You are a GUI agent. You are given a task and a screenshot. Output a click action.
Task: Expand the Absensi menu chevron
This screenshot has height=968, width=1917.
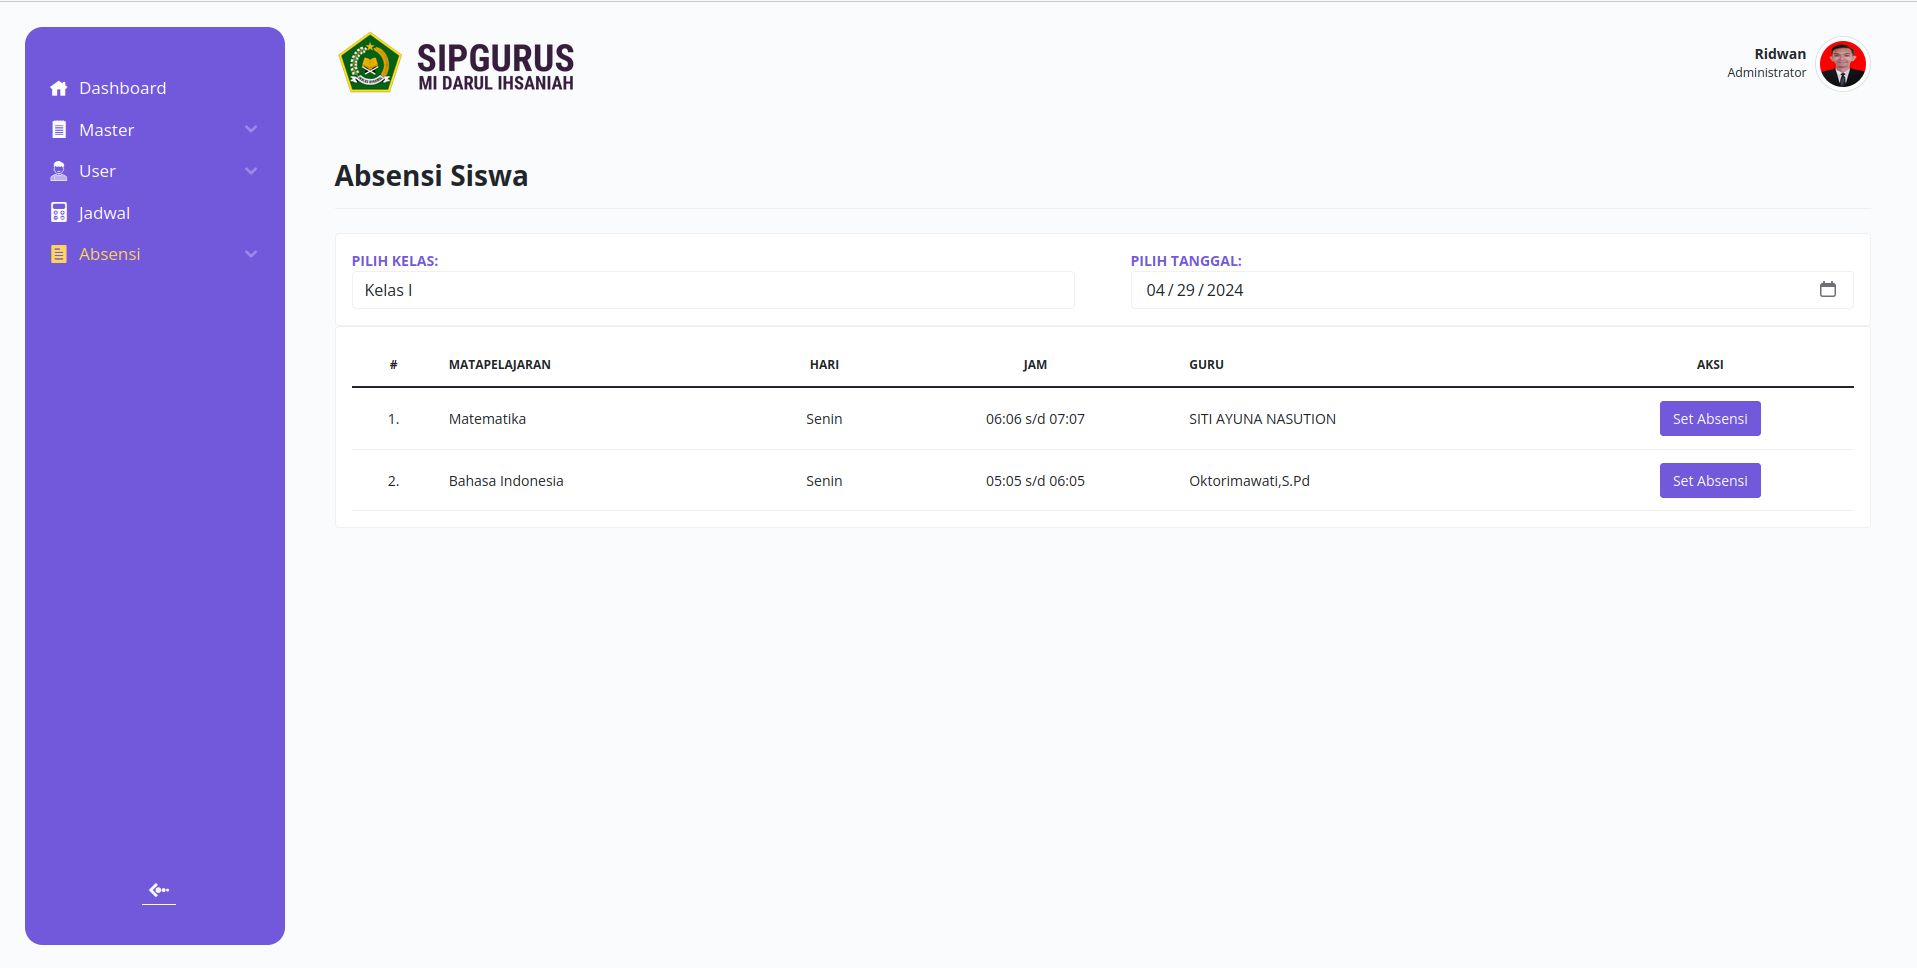pos(251,254)
